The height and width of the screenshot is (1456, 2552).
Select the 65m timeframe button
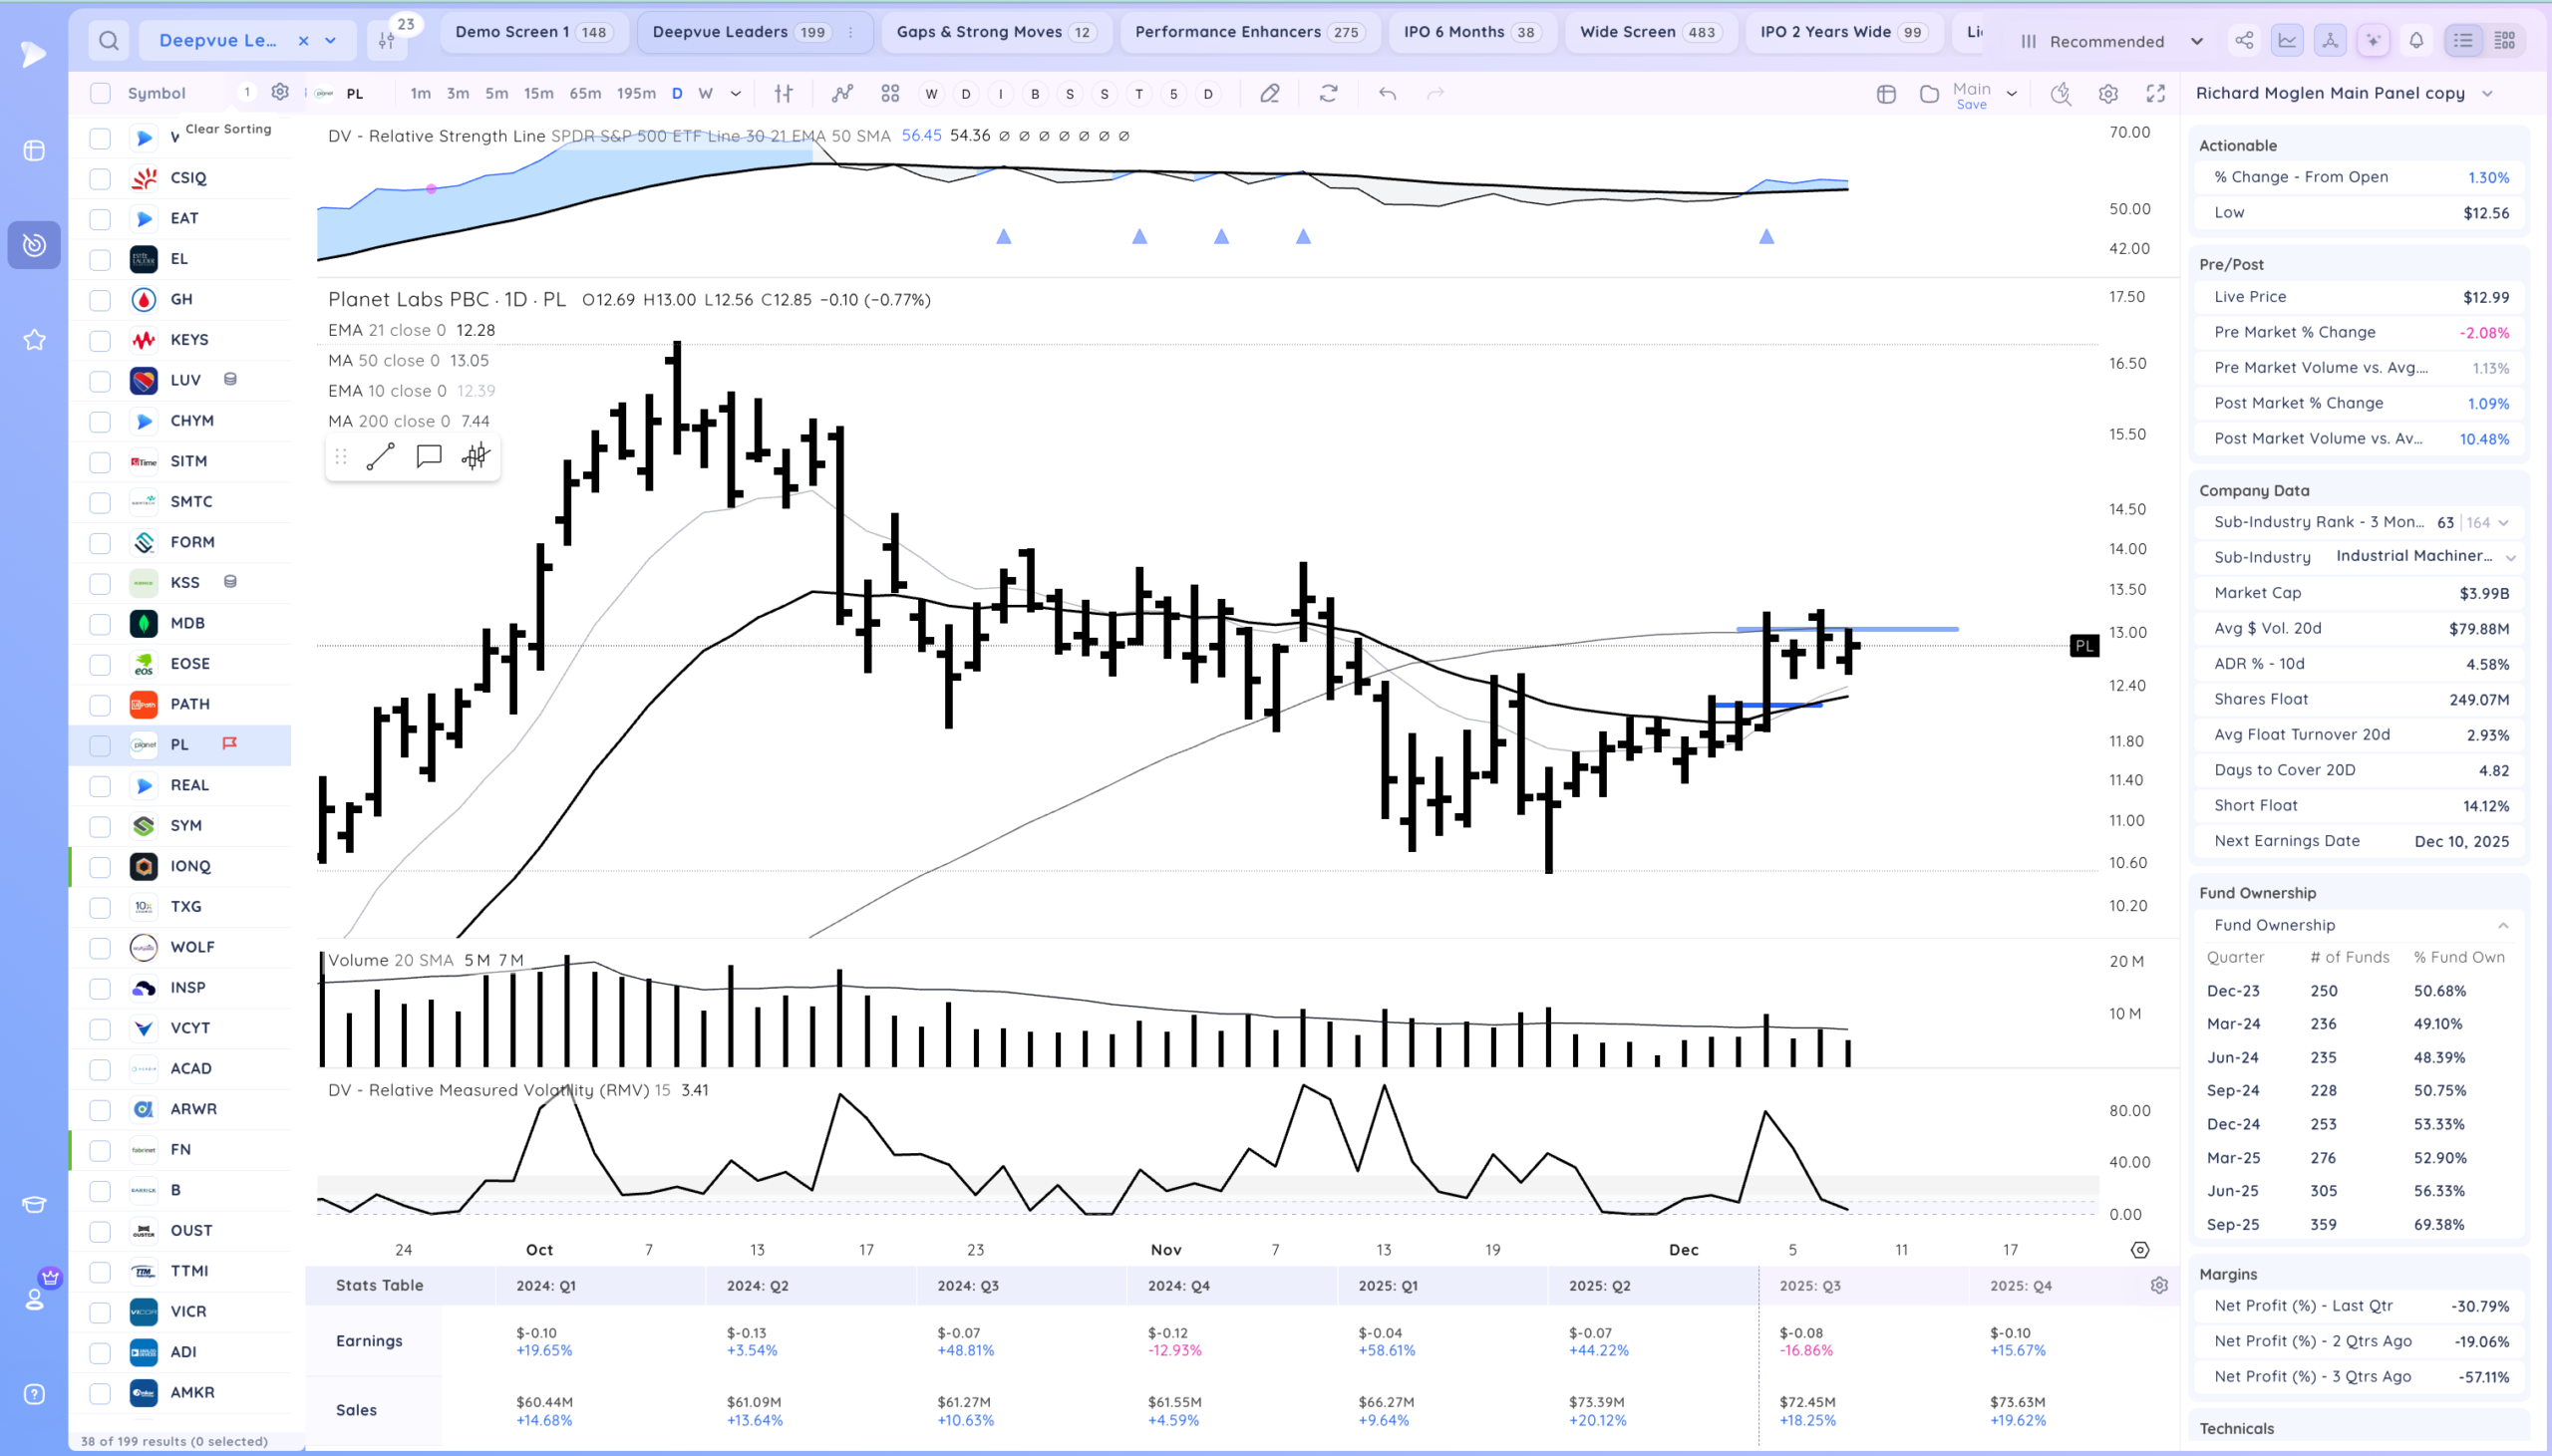tap(585, 93)
